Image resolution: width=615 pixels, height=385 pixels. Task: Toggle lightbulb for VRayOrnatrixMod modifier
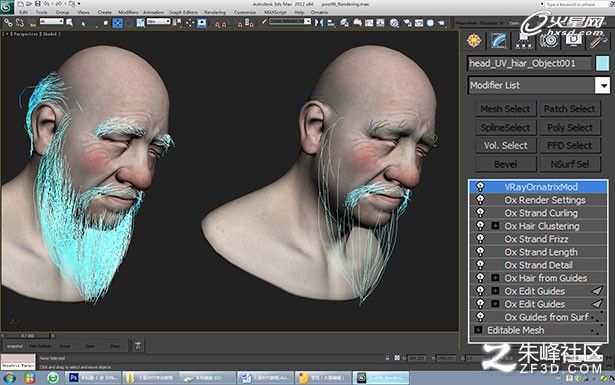tap(480, 187)
